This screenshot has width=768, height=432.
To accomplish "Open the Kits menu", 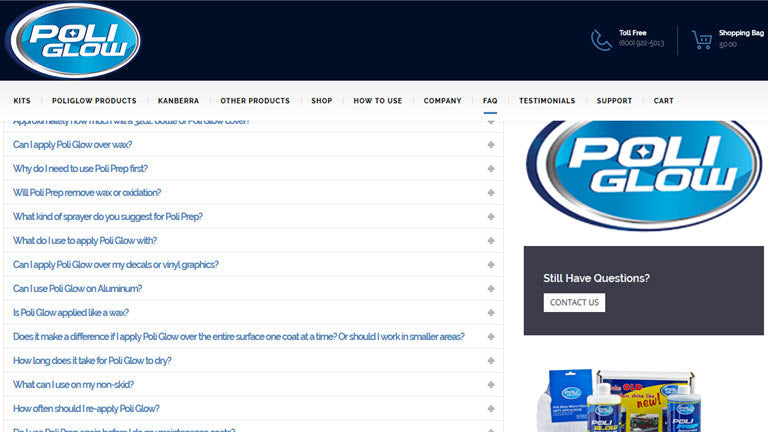I will click(22, 100).
